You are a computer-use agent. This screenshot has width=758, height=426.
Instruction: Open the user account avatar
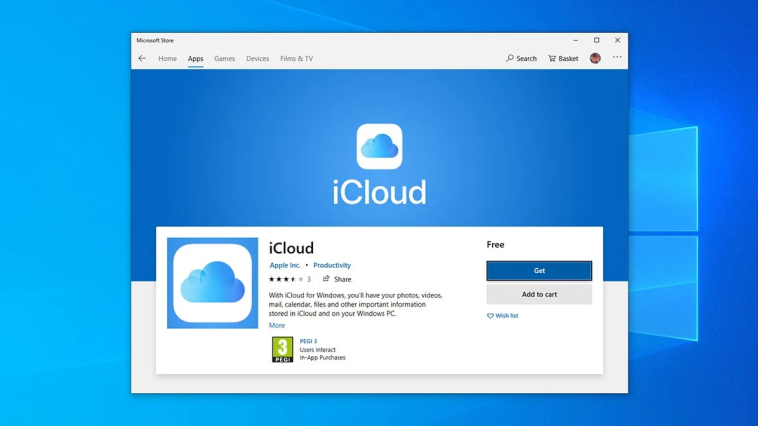tap(595, 58)
